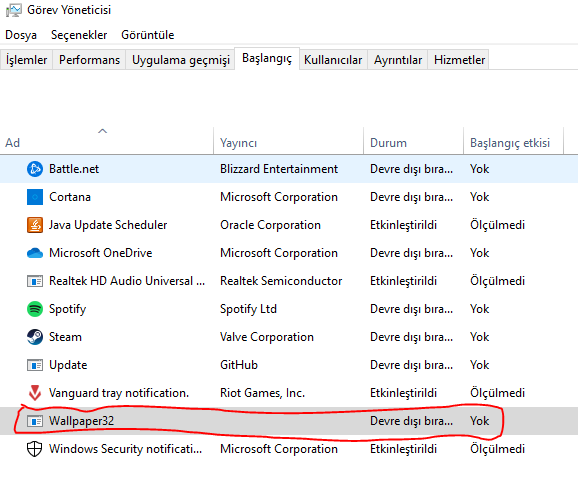Sort by the Başlangıç etkisi column header
The image size is (578, 504).
(510, 143)
